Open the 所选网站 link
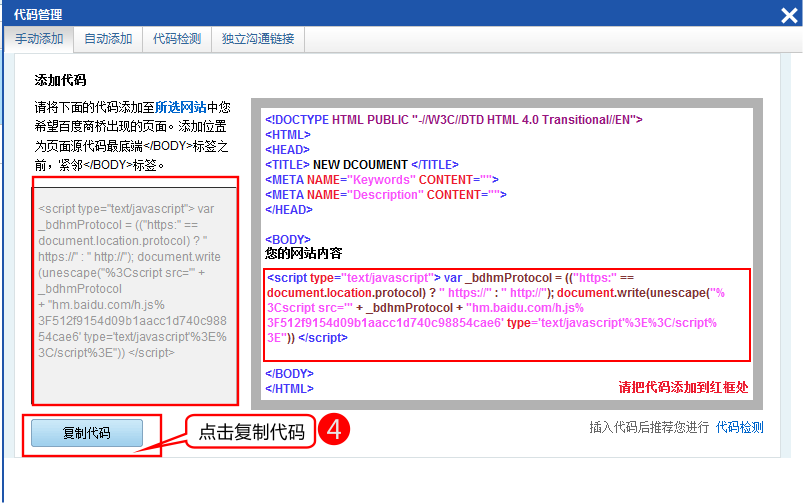 (180, 107)
